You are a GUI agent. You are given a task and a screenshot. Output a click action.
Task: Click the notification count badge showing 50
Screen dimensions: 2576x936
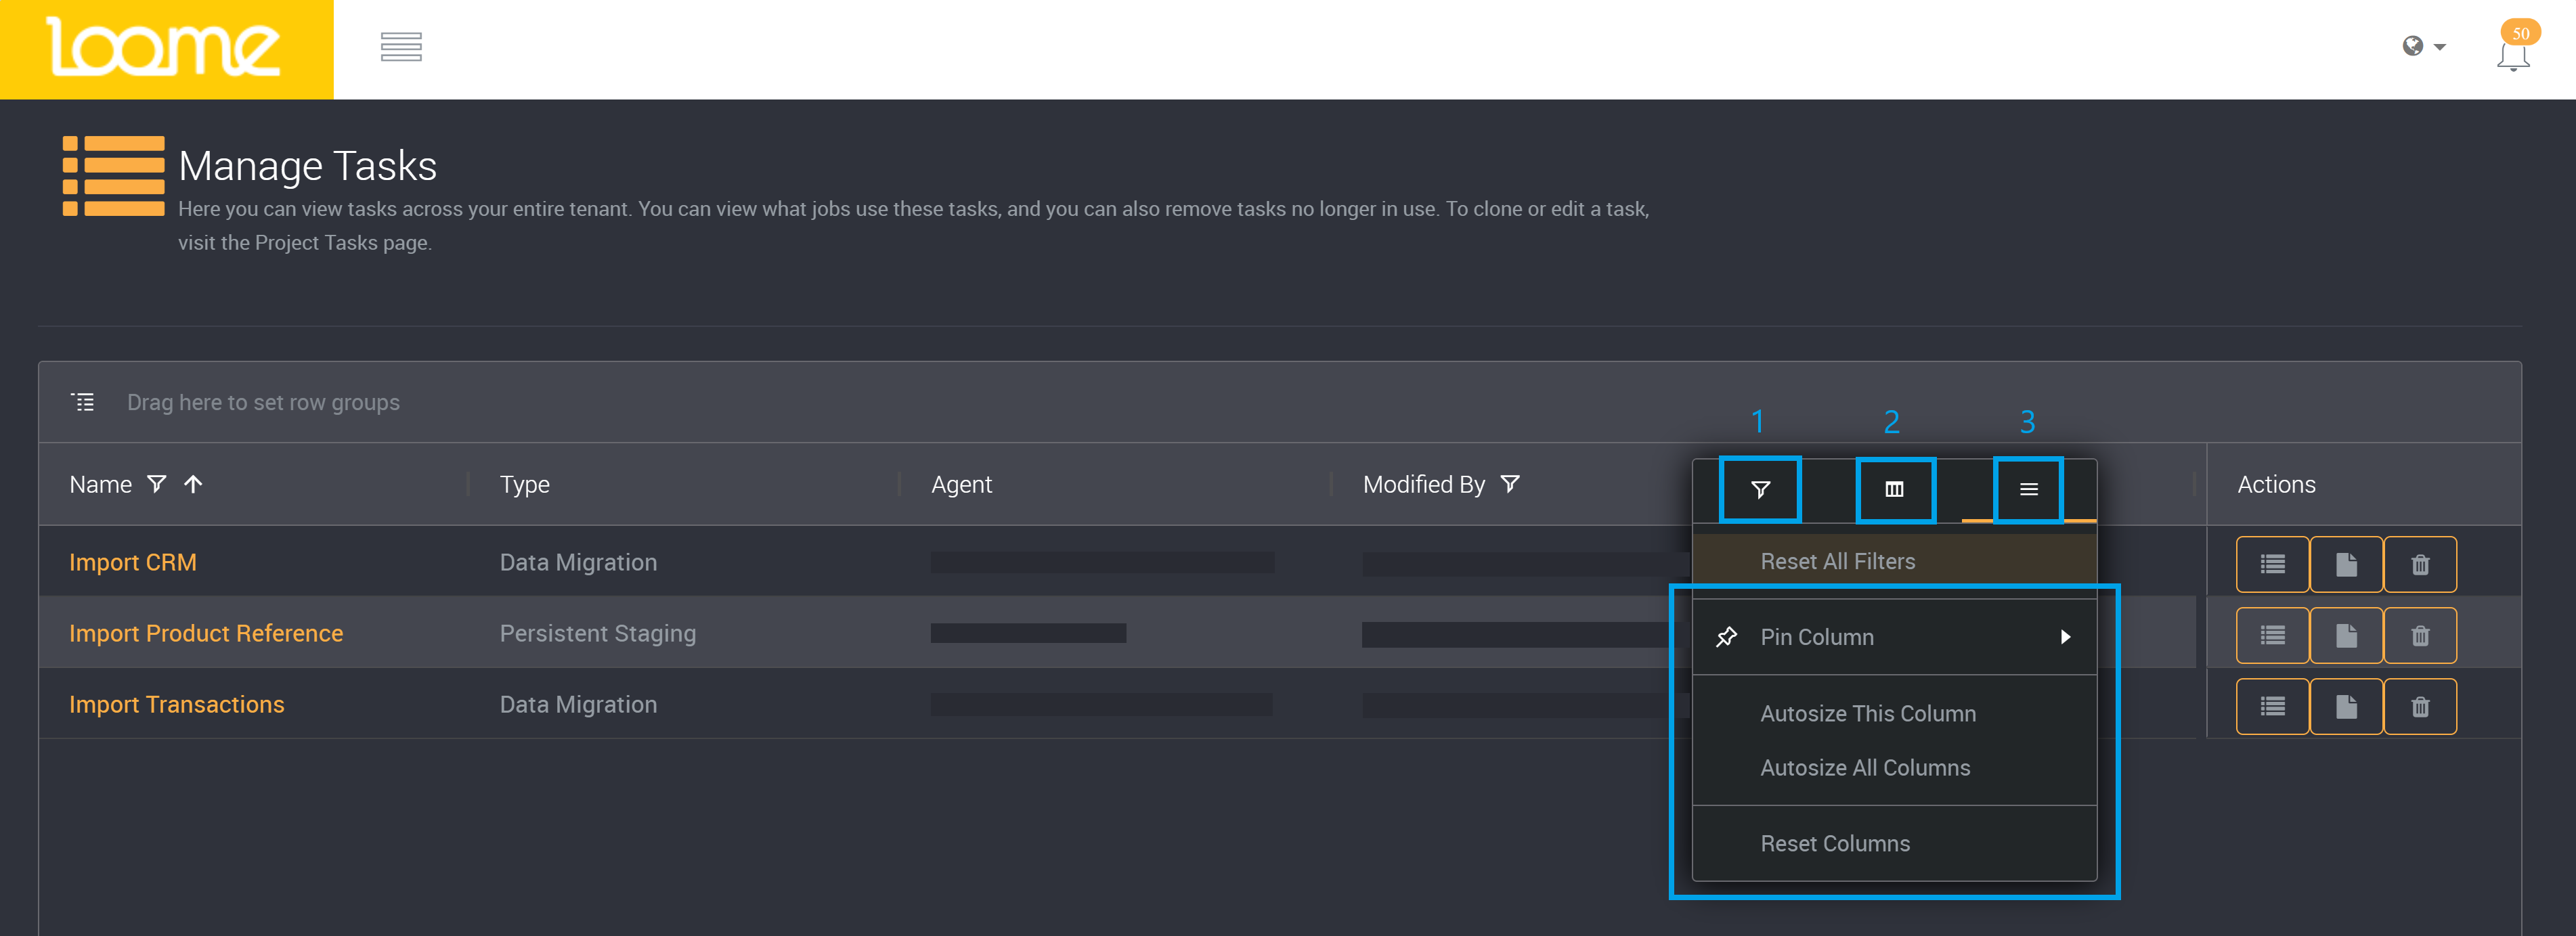[x=2521, y=33]
